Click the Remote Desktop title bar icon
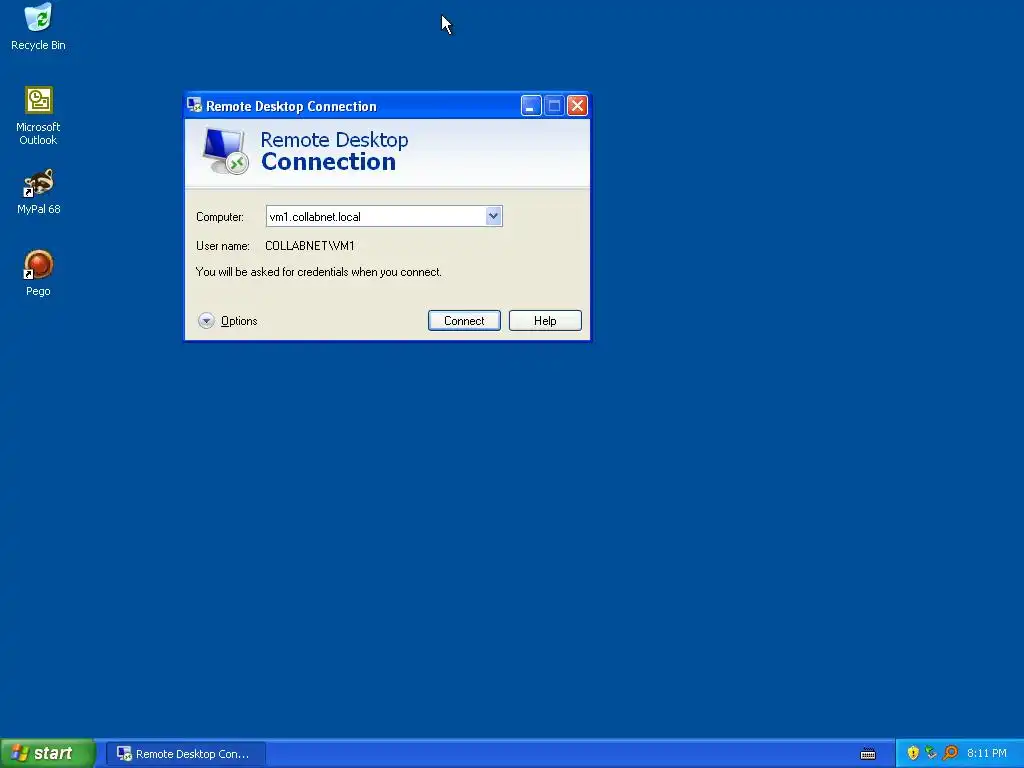 coord(194,105)
